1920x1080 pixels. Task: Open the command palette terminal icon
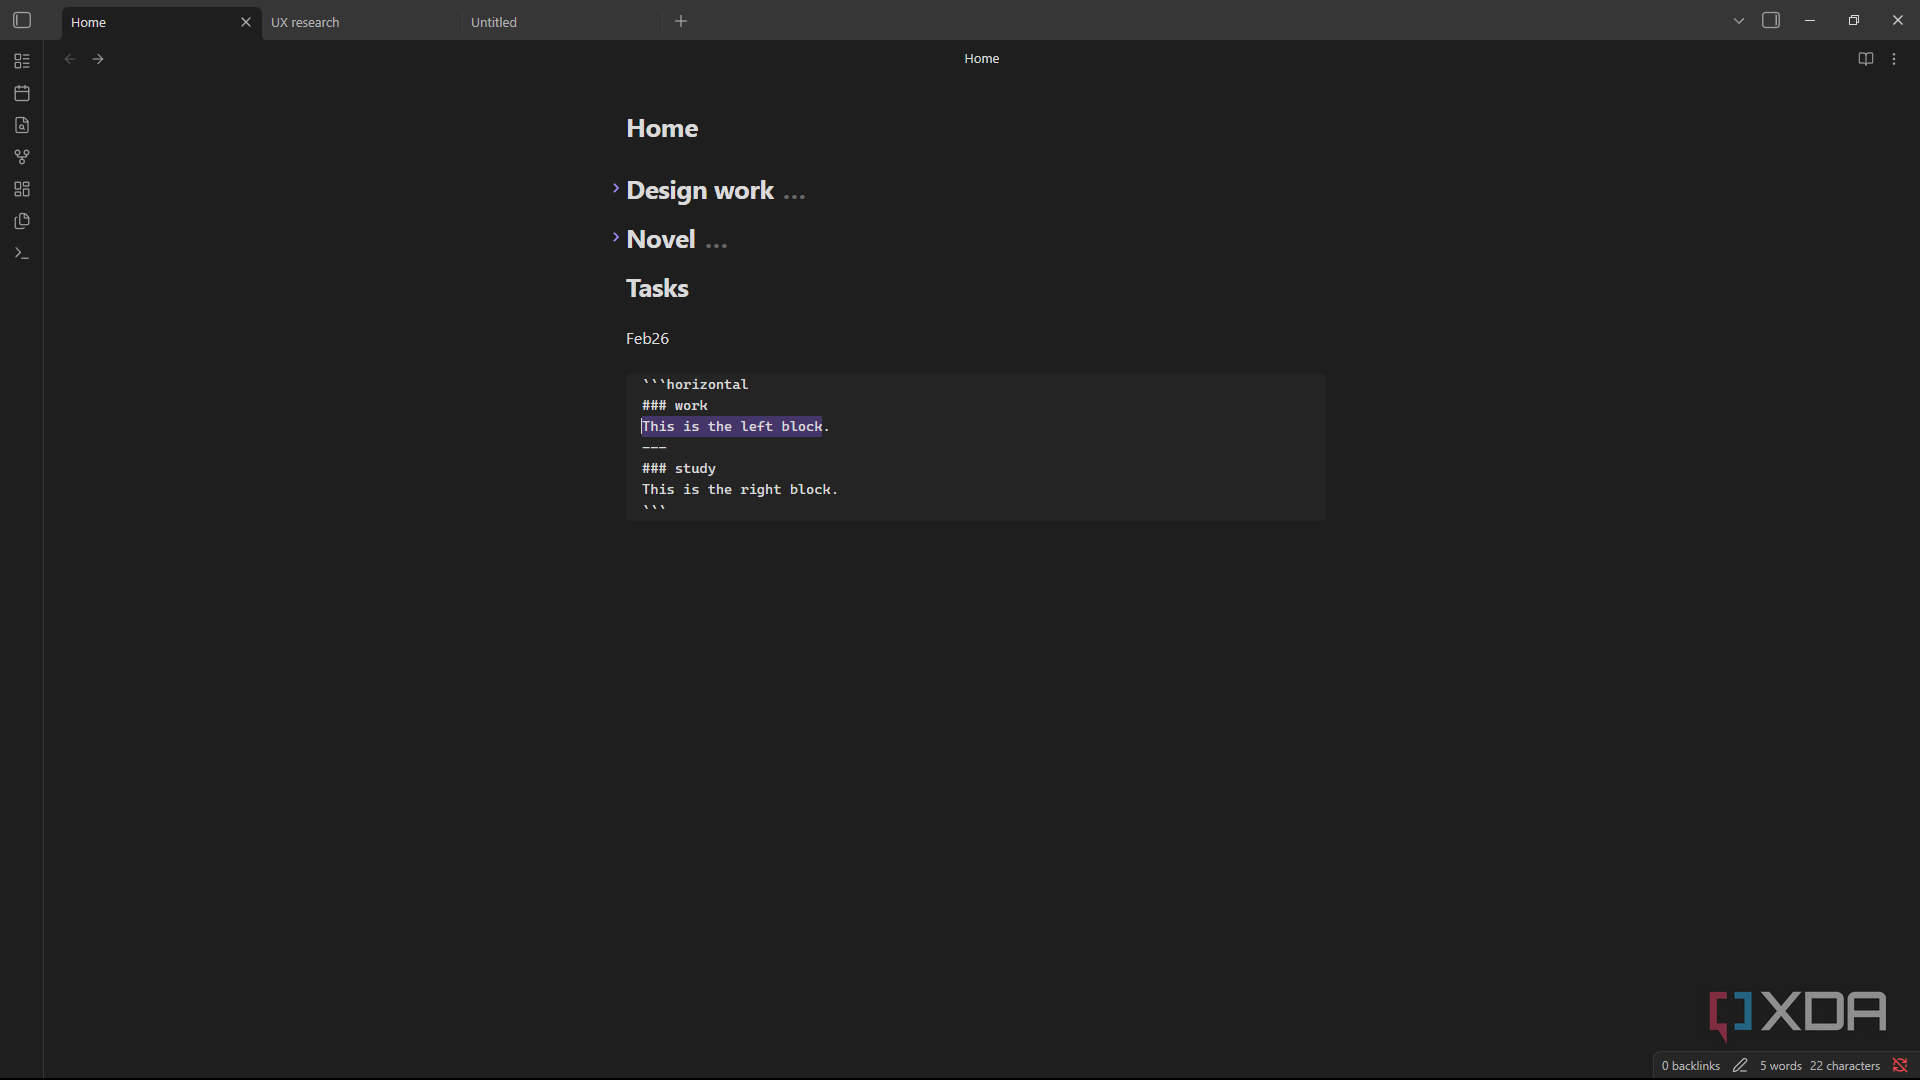click(22, 253)
